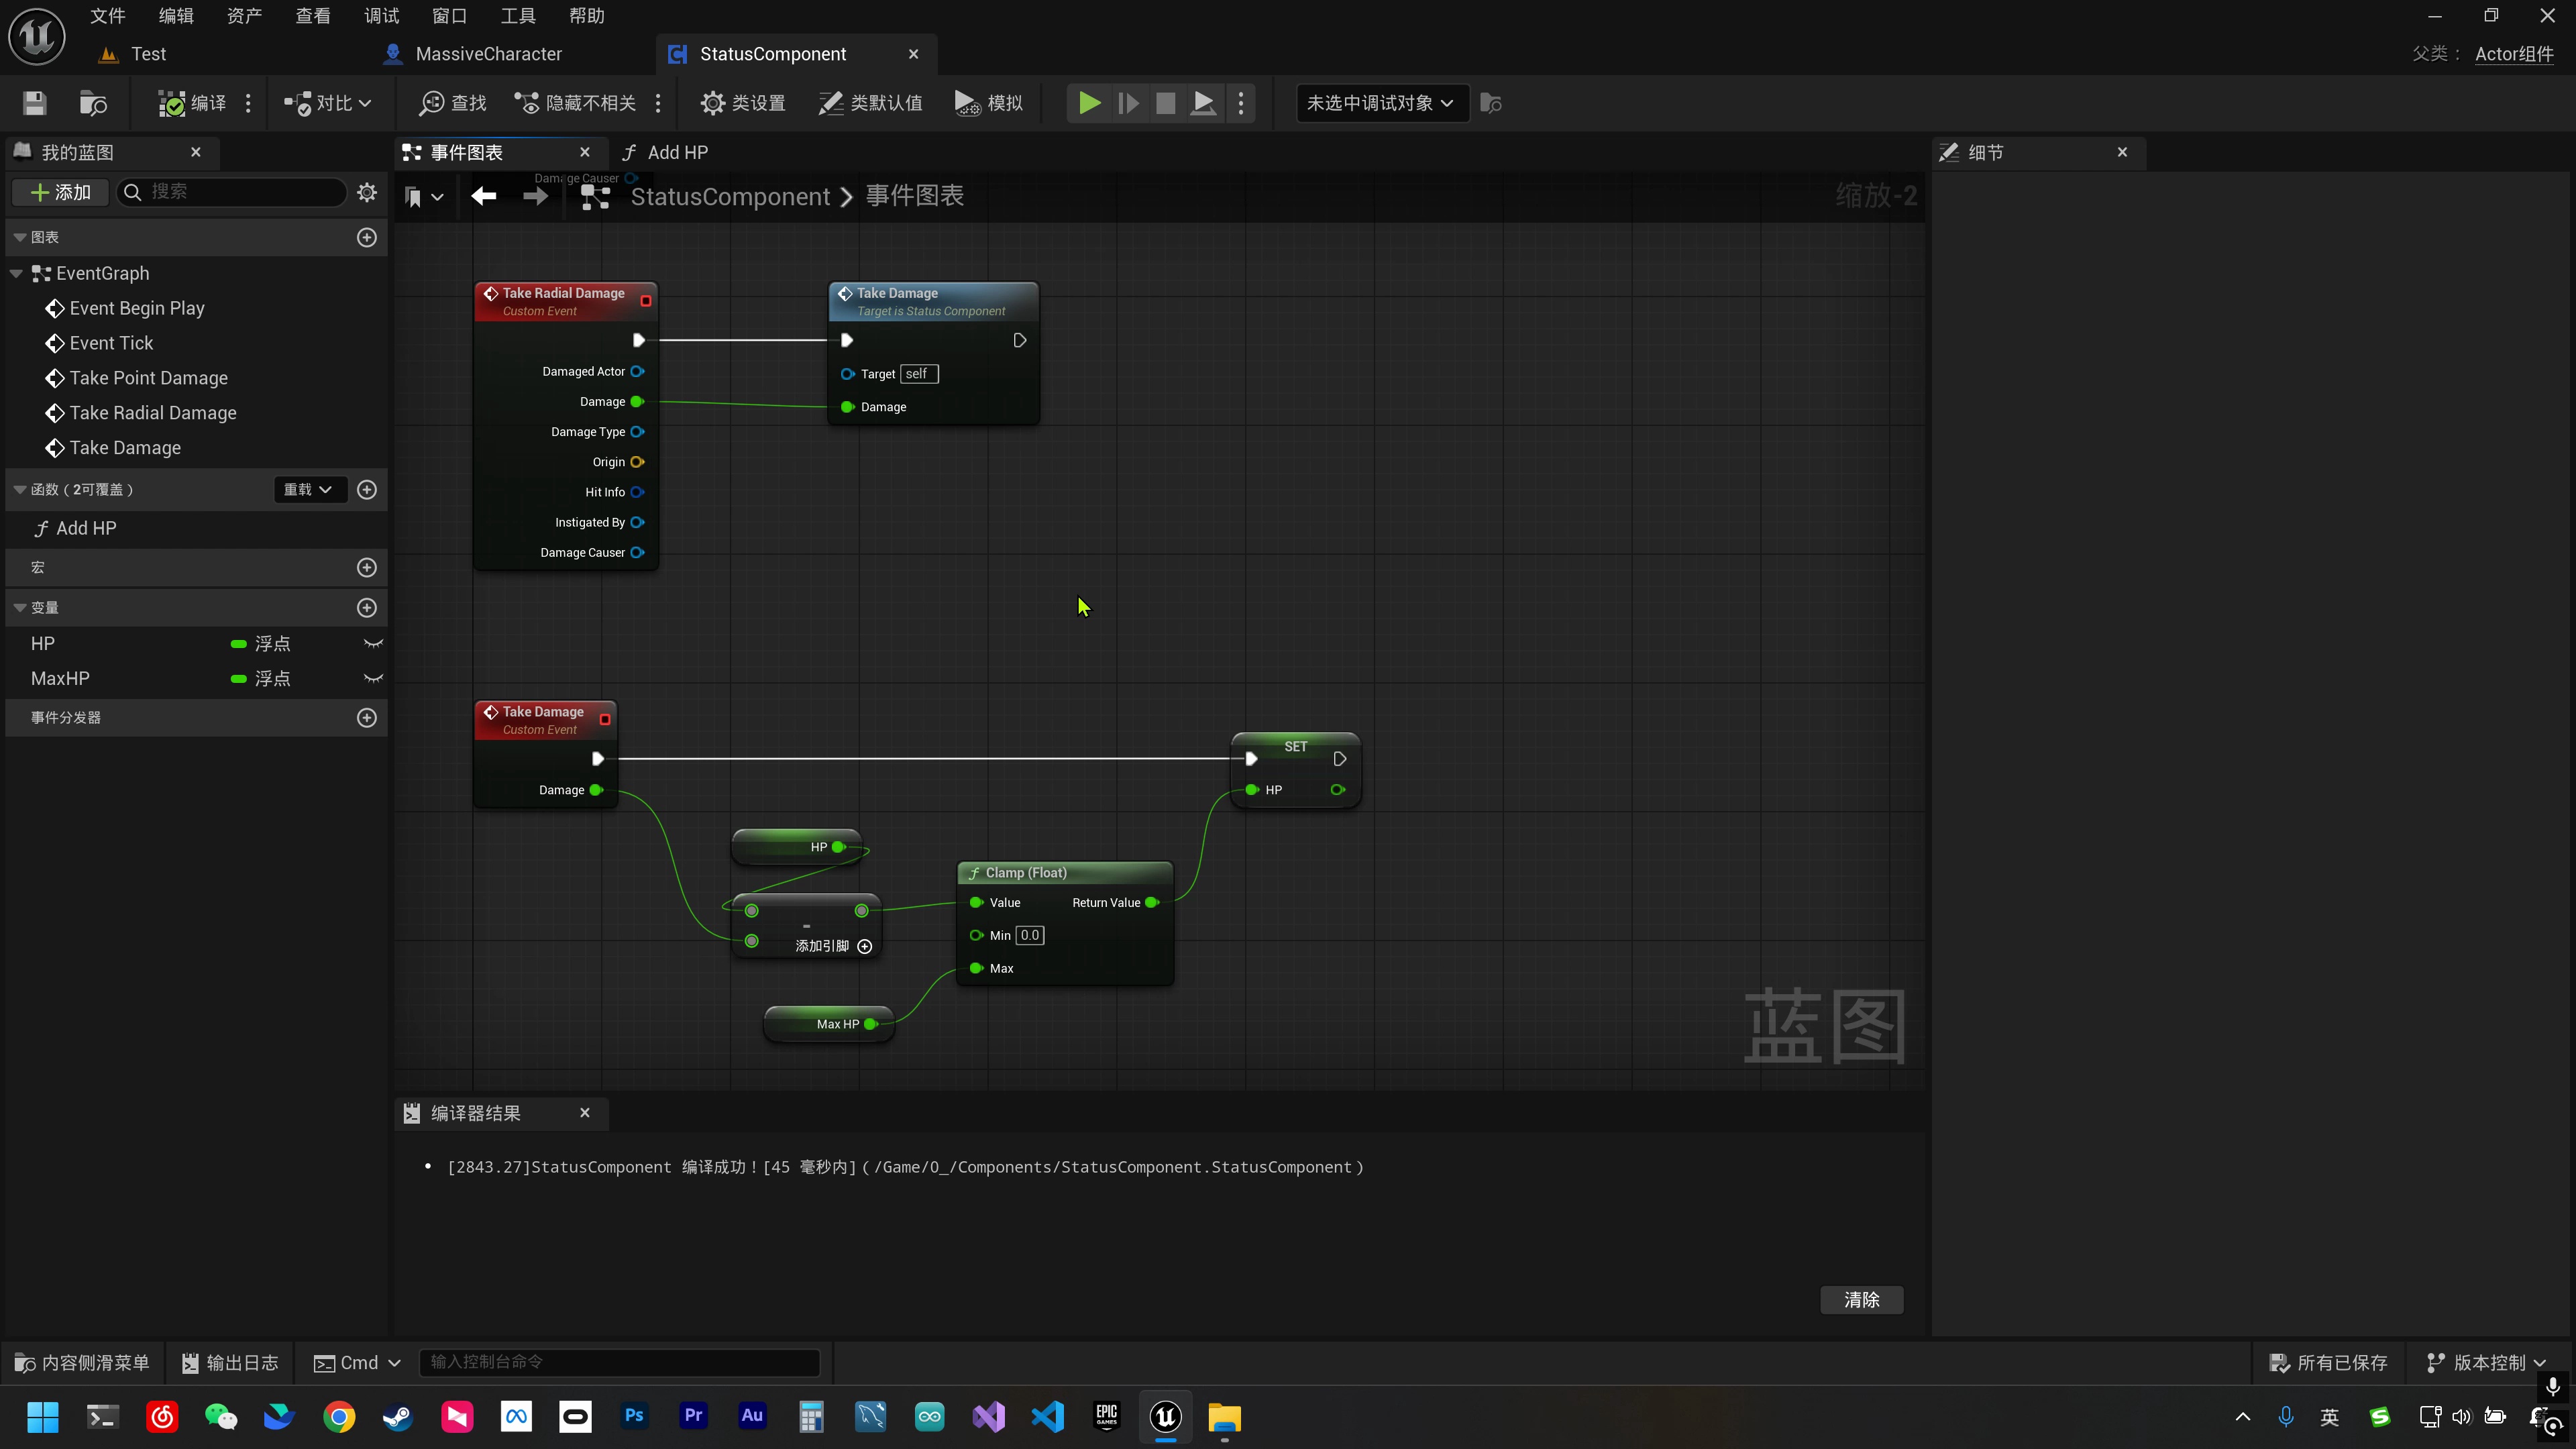Image resolution: width=2576 pixels, height=1449 pixels.
Task: Click the frame skip playback button
Action: 1128,103
